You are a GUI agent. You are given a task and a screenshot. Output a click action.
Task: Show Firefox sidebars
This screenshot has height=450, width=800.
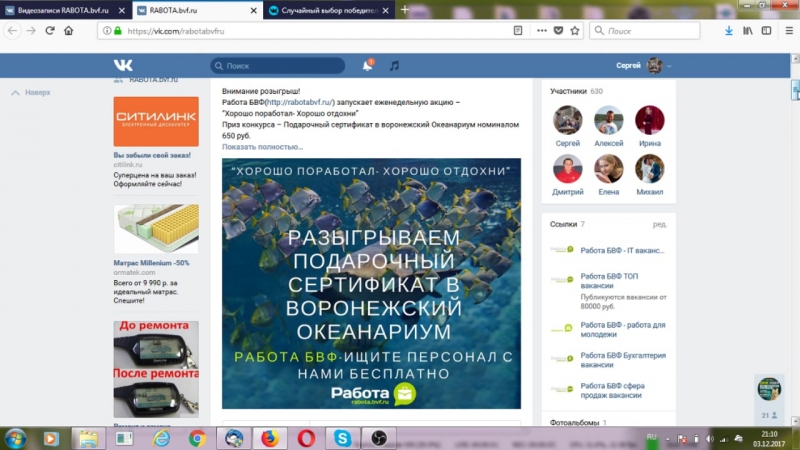766,31
